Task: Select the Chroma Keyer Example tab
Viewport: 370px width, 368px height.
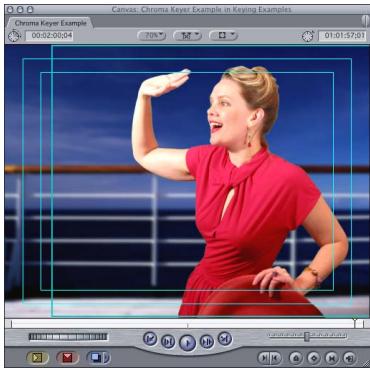Action: [50, 23]
